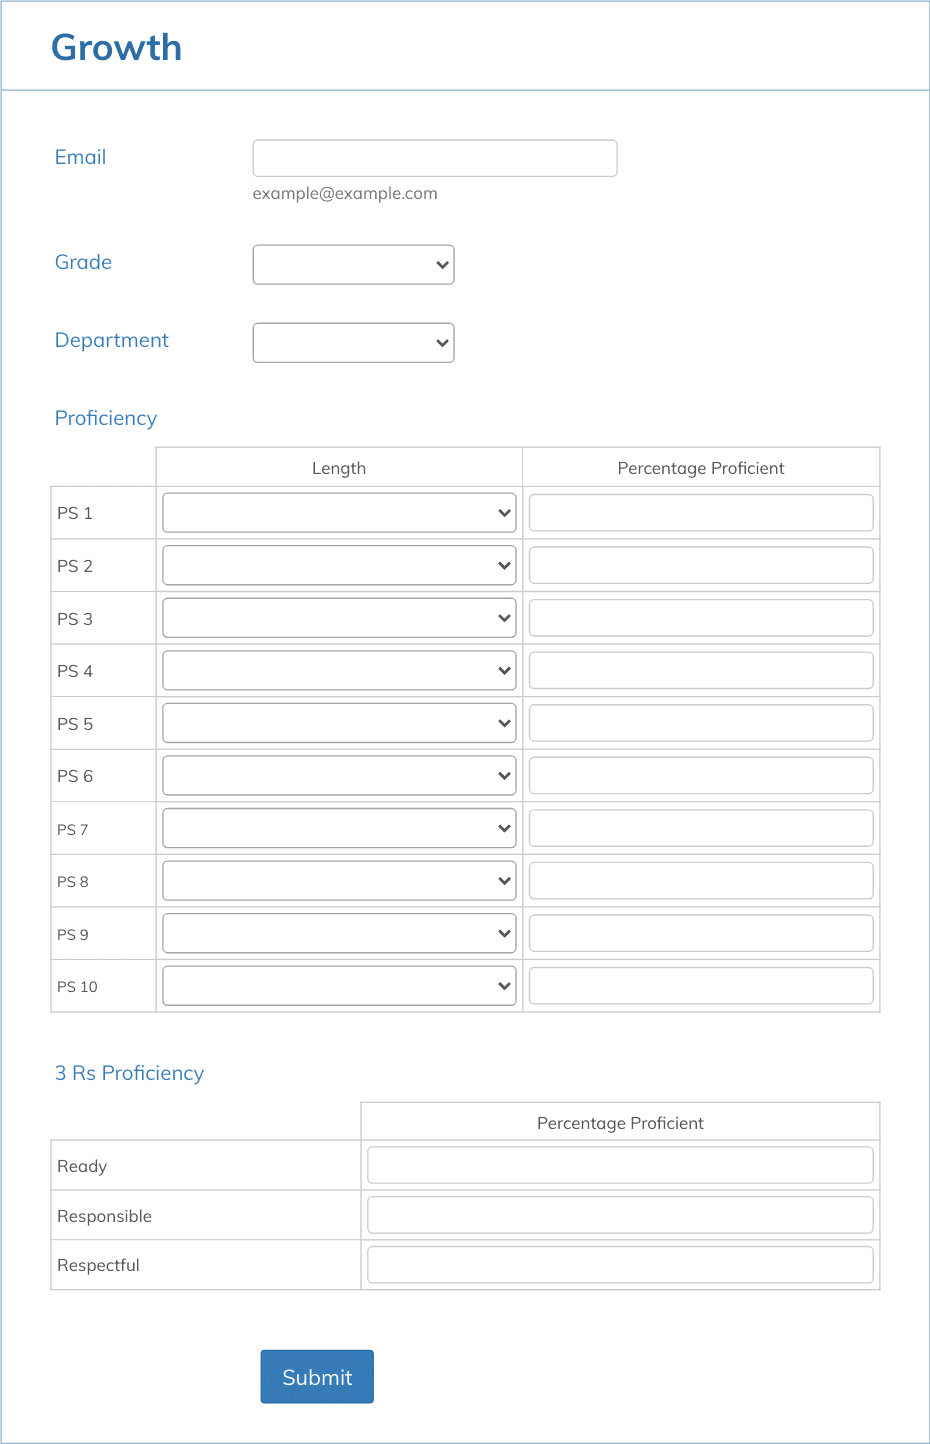Image resolution: width=930 pixels, height=1444 pixels.
Task: Open the Department dropdown
Action: pos(353,342)
